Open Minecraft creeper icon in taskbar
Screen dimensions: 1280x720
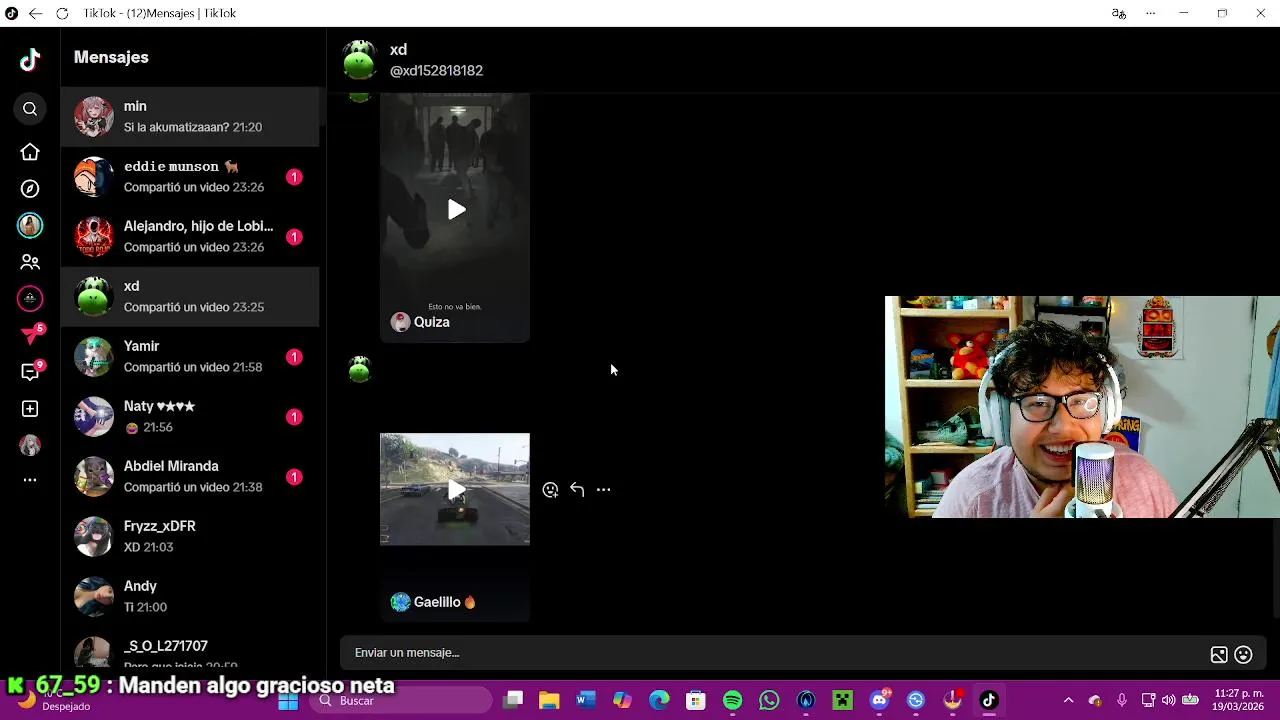click(843, 701)
